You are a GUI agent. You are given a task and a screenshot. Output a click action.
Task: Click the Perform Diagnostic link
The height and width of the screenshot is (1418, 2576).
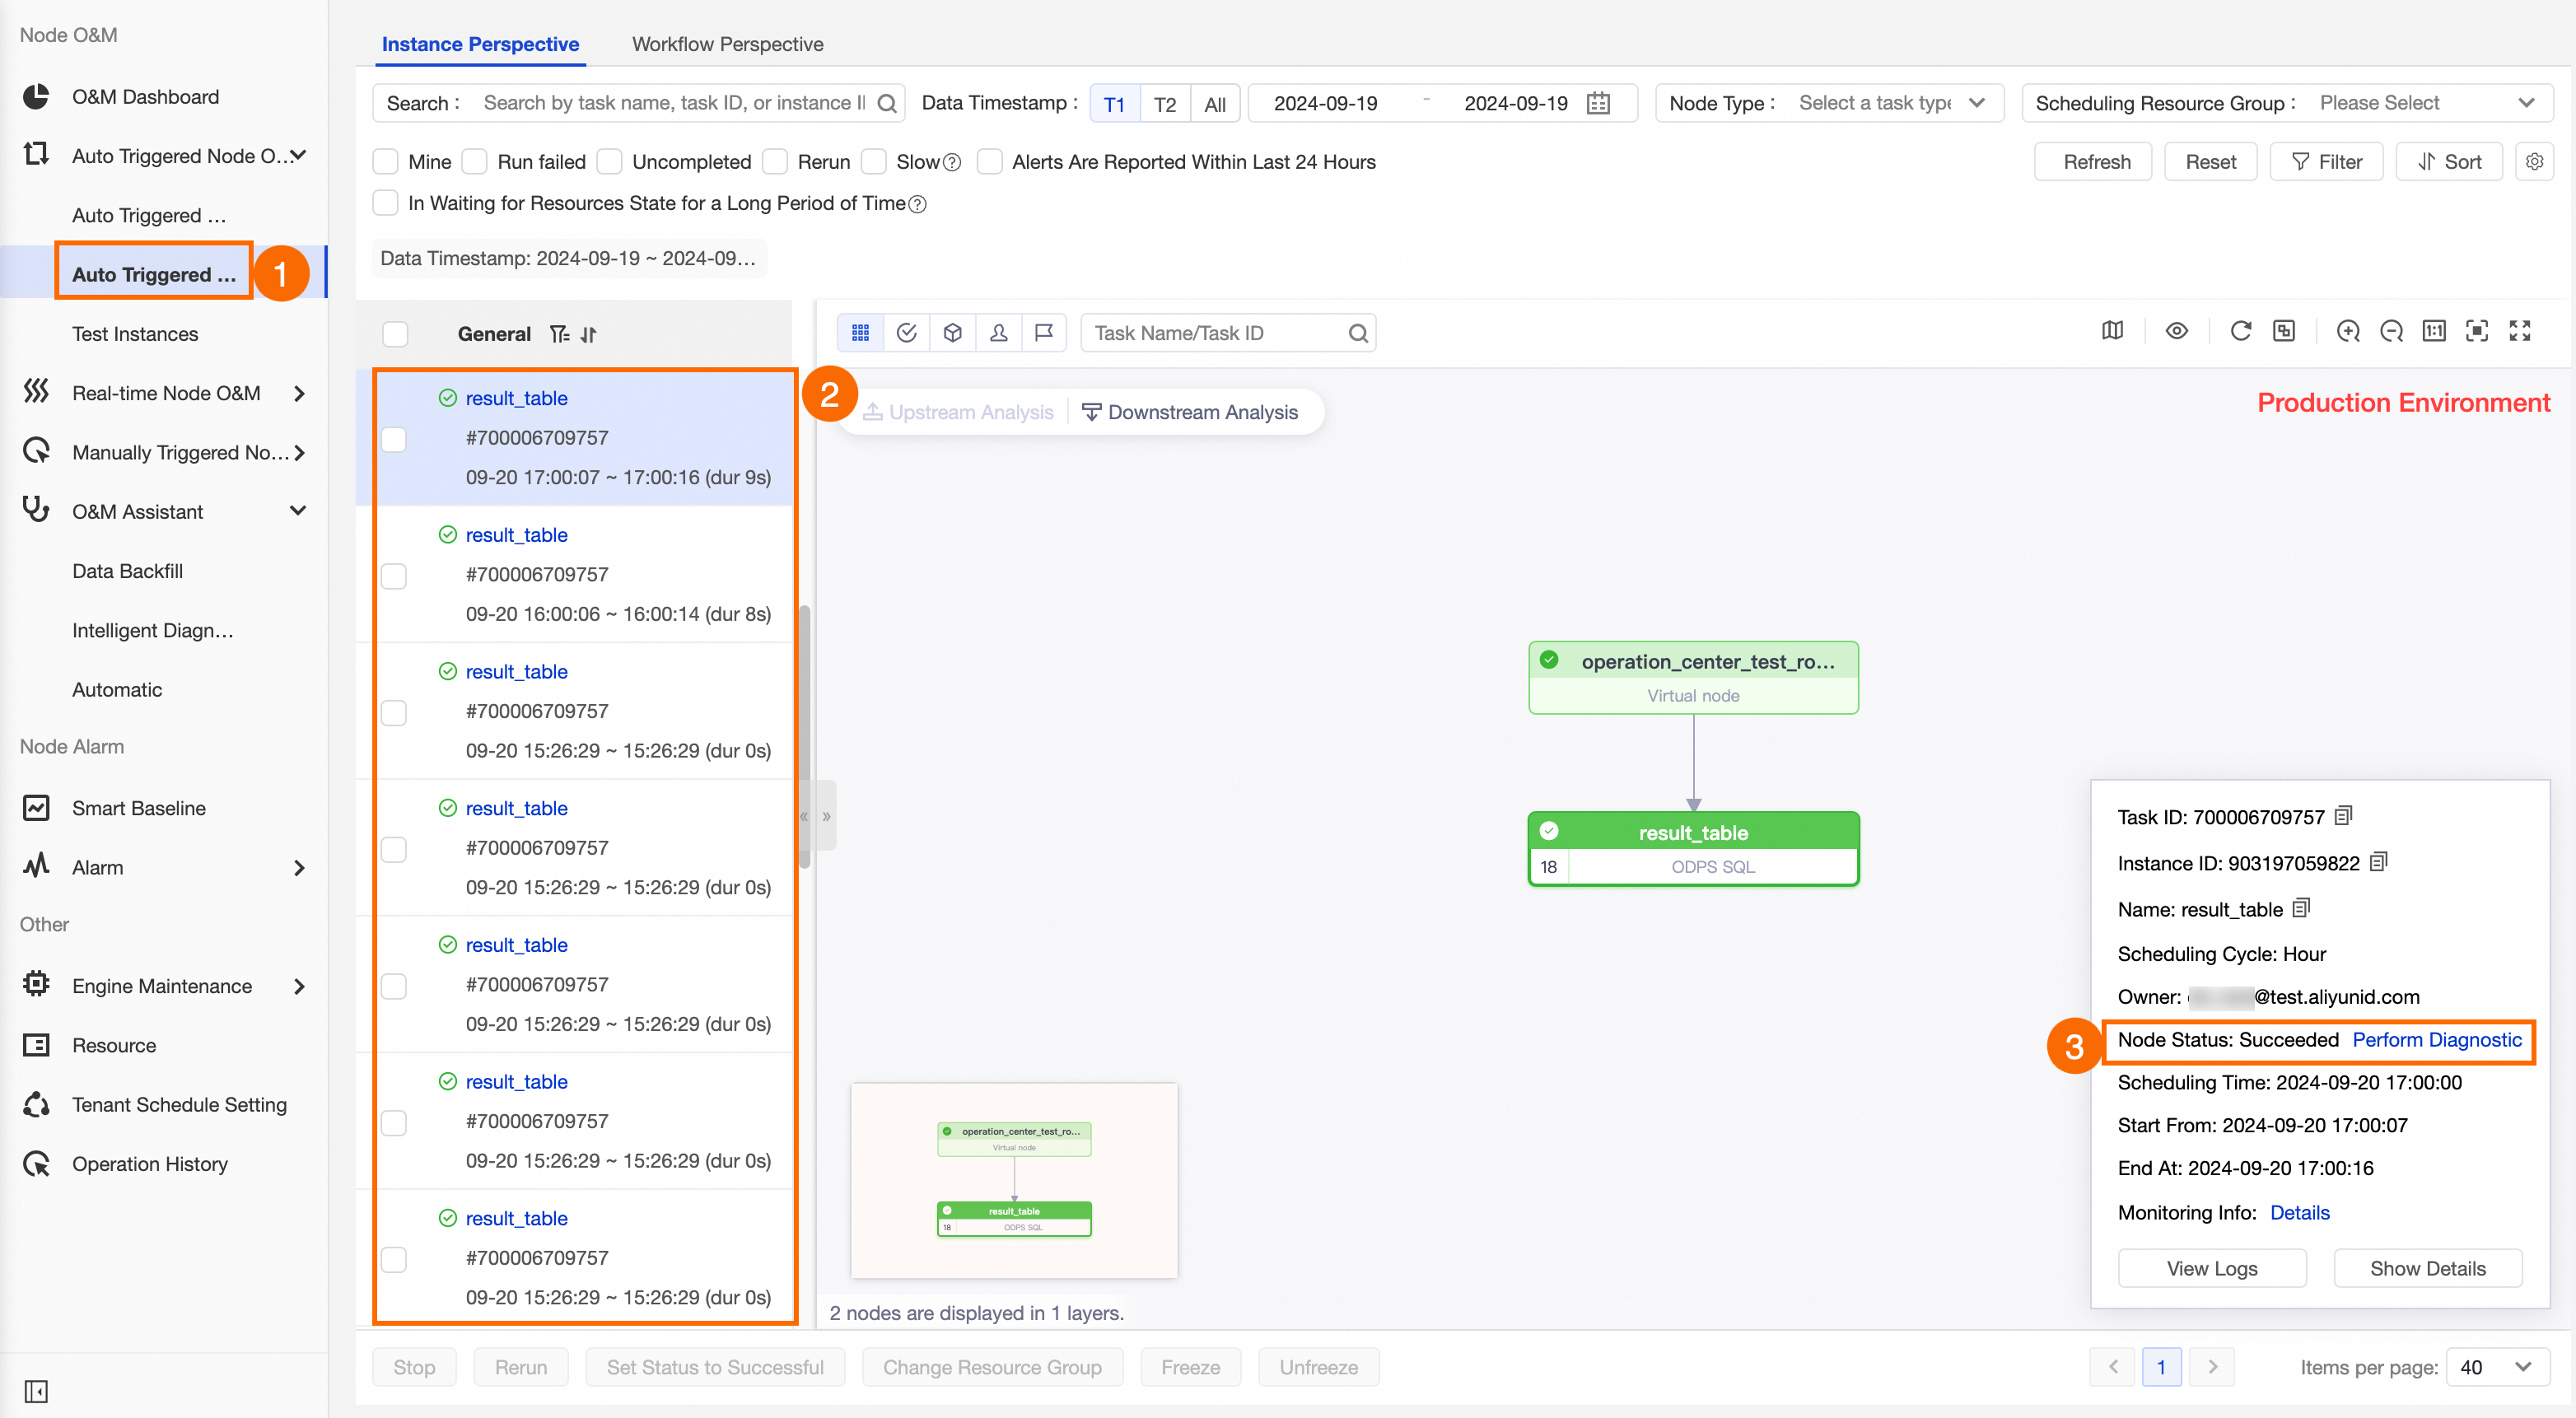[x=2436, y=1040]
